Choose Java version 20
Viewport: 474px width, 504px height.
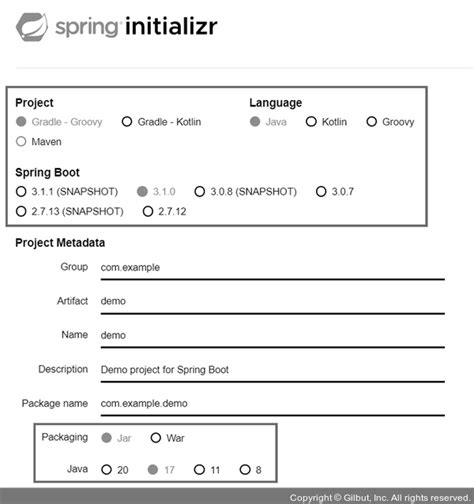(106, 470)
